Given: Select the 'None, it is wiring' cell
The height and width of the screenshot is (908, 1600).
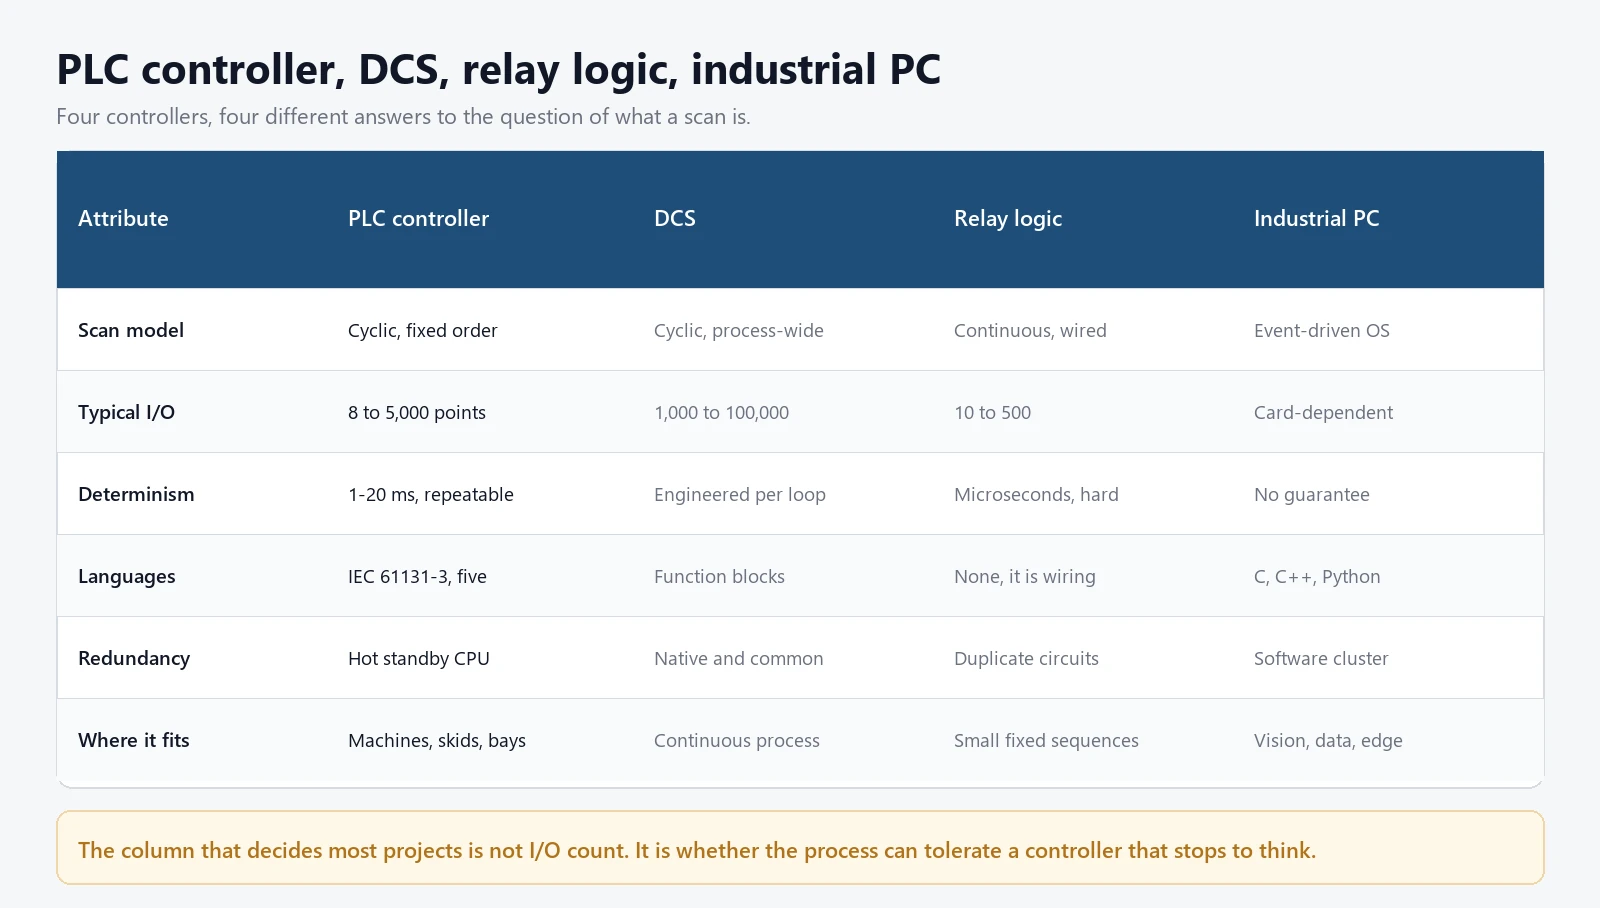Looking at the screenshot, I should point(1025,576).
